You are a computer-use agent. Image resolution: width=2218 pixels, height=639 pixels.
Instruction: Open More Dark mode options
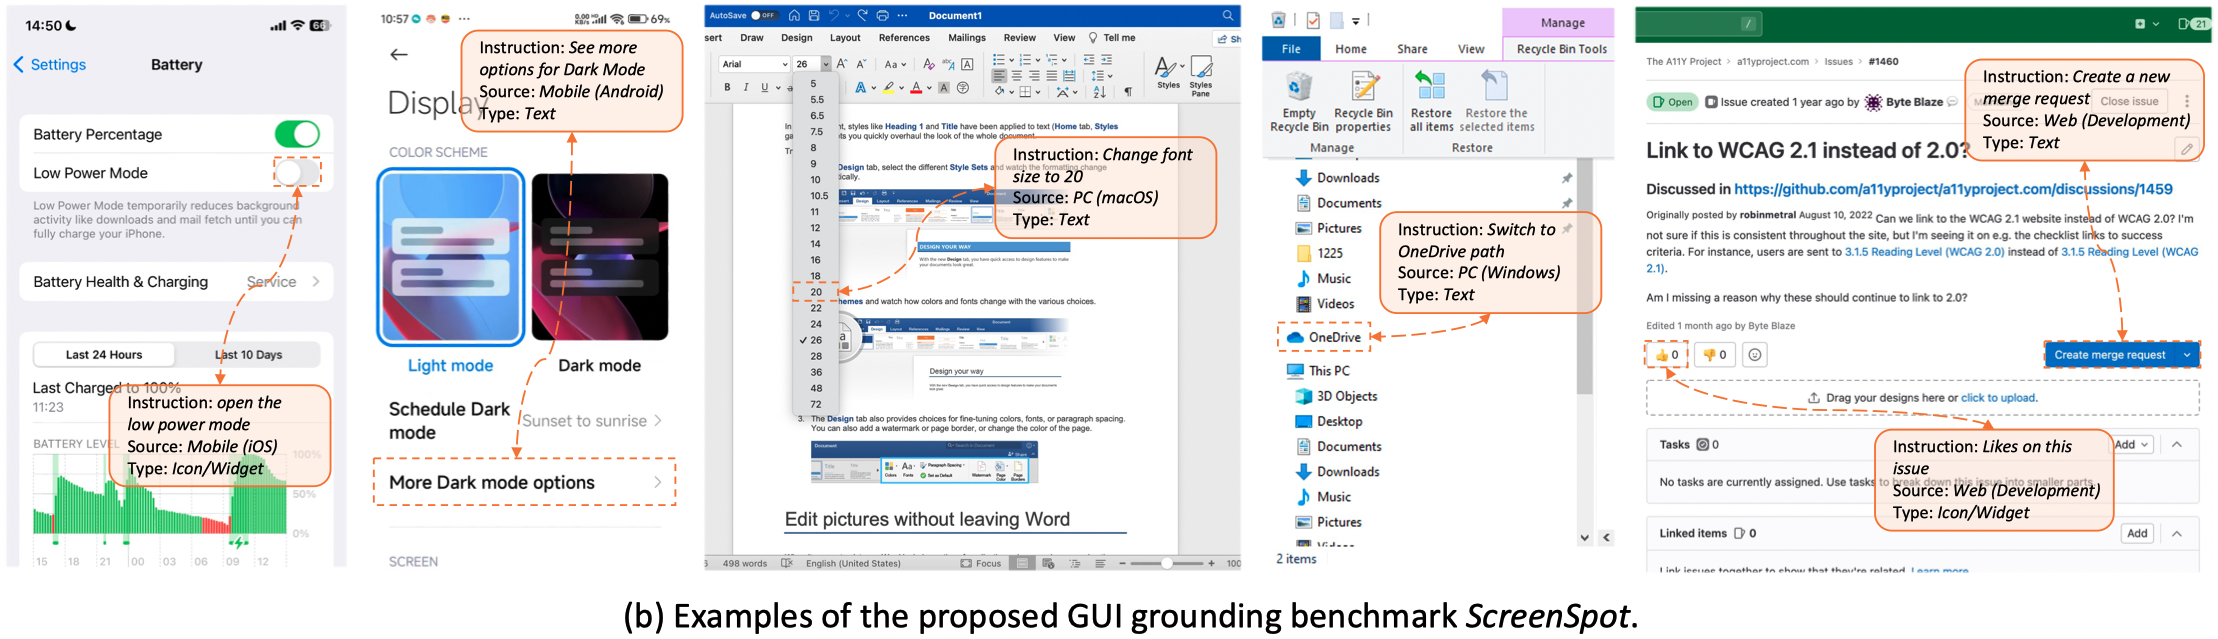pos(525,482)
